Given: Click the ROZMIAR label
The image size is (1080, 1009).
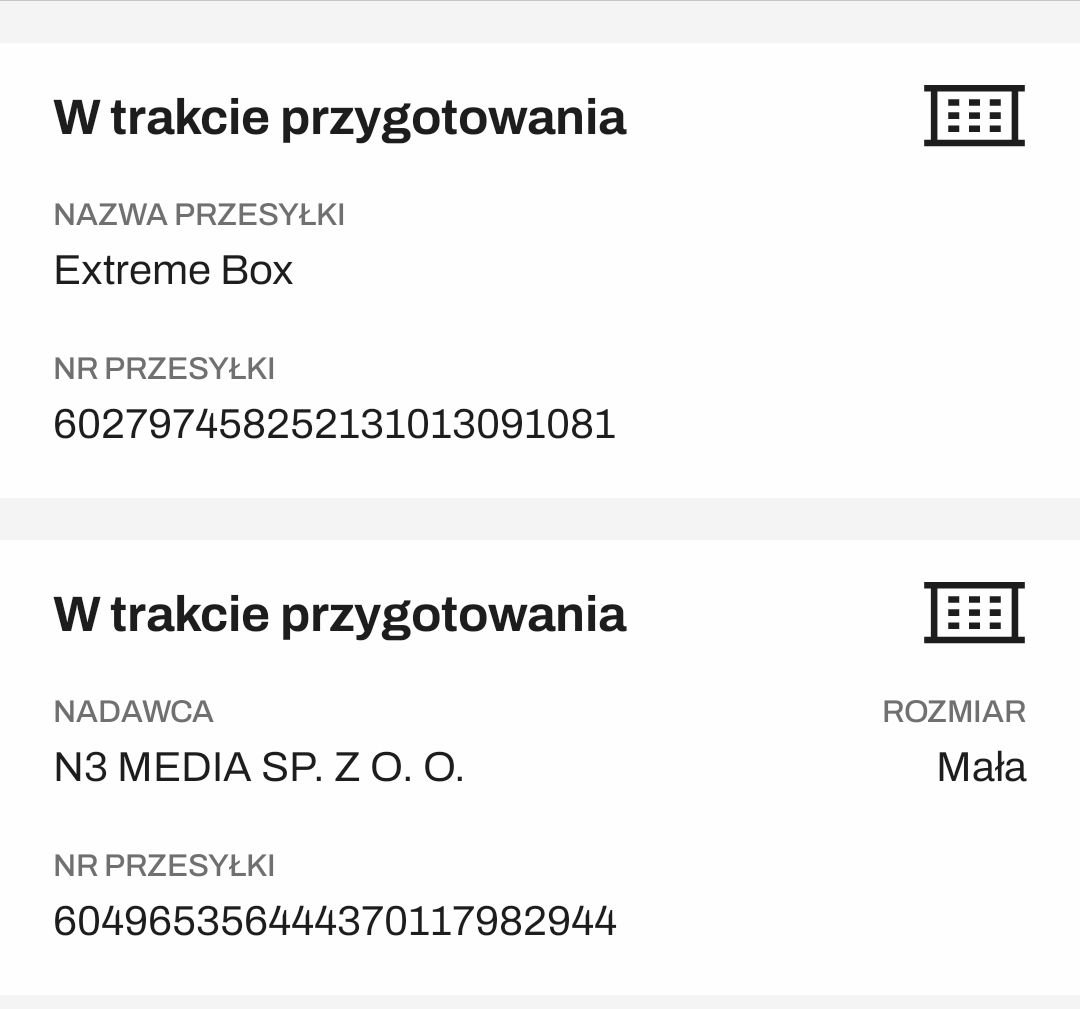Looking at the screenshot, I should 954,712.
